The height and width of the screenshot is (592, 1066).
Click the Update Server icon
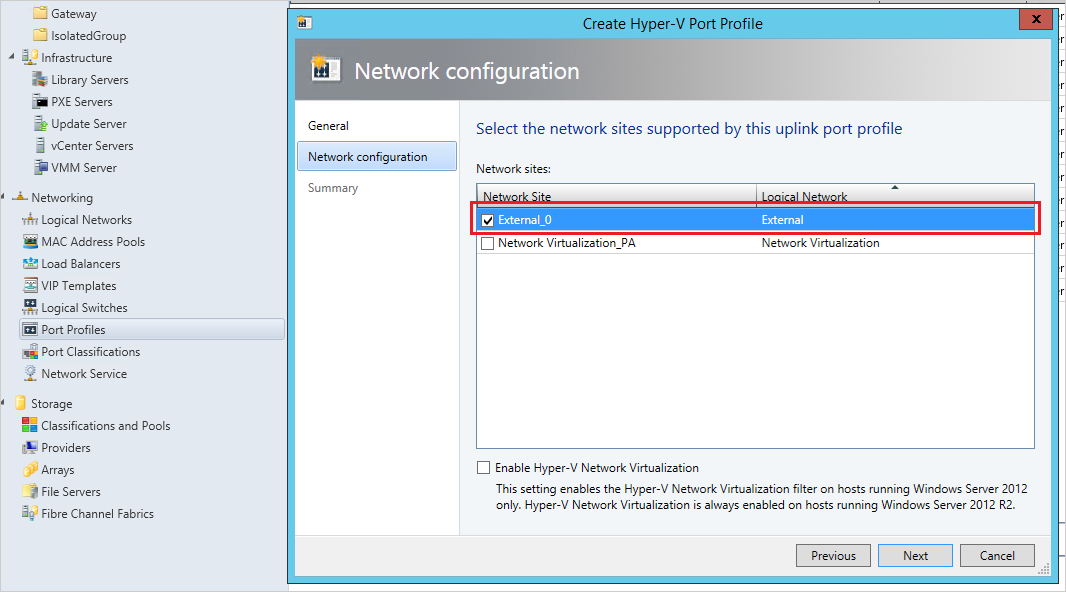pyautogui.click(x=40, y=124)
